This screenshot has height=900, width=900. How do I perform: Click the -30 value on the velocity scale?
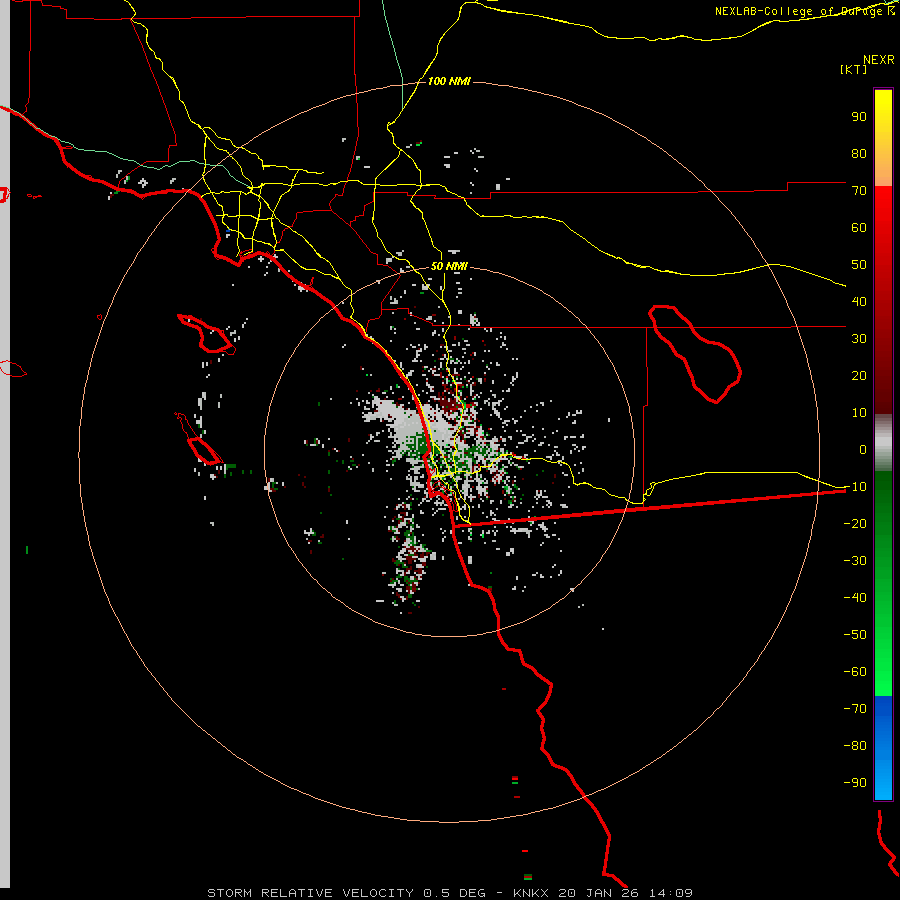pyautogui.click(x=855, y=561)
